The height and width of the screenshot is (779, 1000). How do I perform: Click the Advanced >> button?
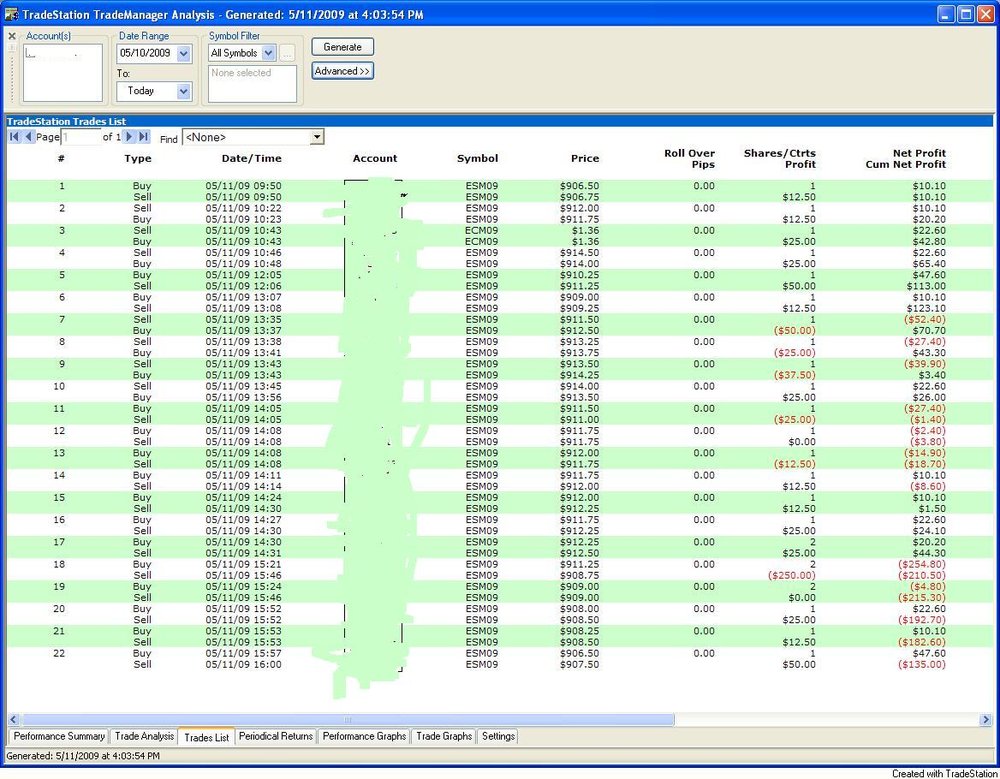(x=342, y=71)
